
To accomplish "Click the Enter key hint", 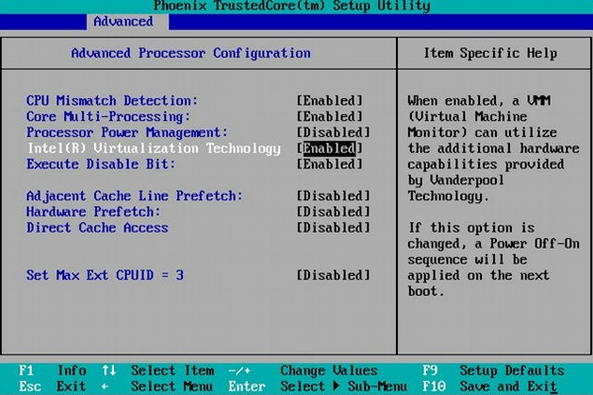I will [x=247, y=386].
